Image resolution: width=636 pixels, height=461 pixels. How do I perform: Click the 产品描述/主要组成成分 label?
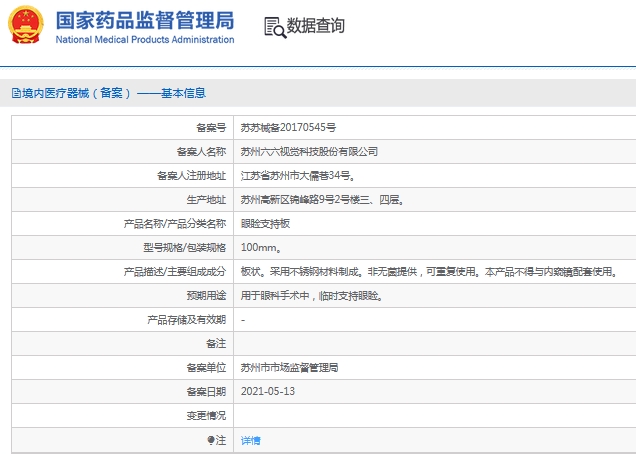point(175,272)
